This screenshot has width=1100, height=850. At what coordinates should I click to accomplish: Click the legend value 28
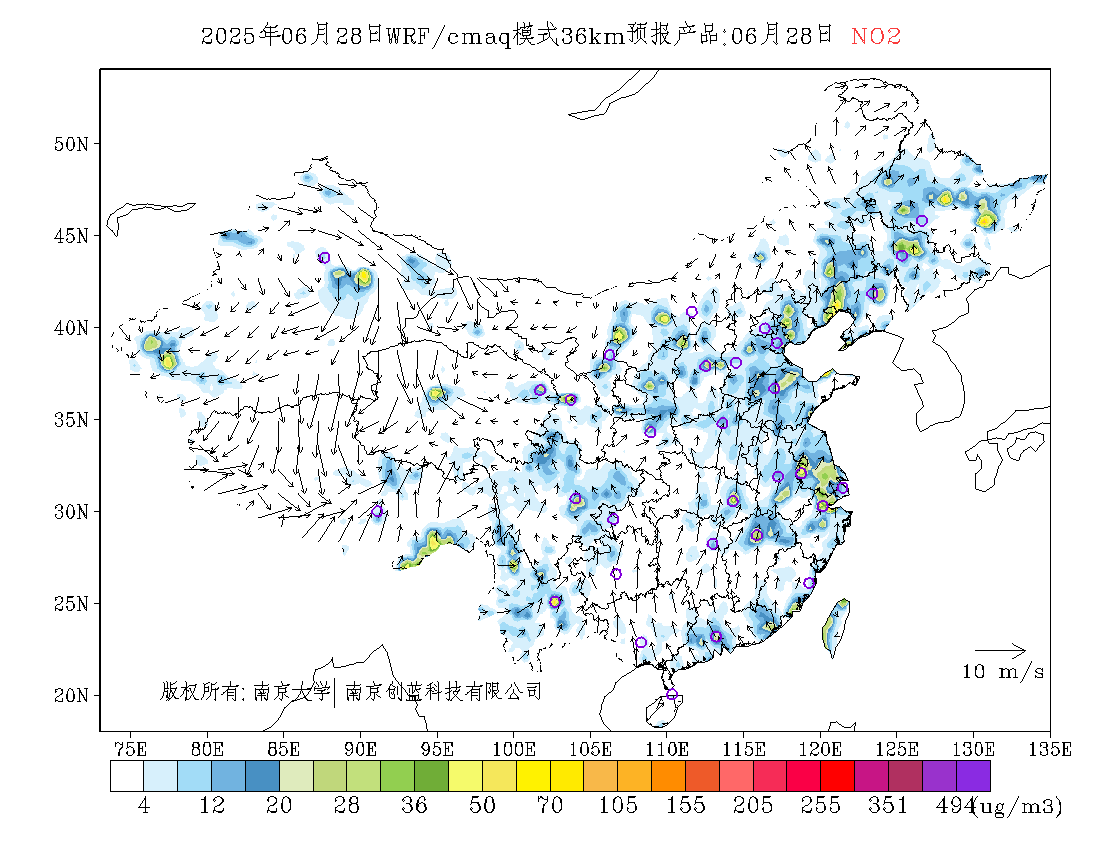coord(347,805)
